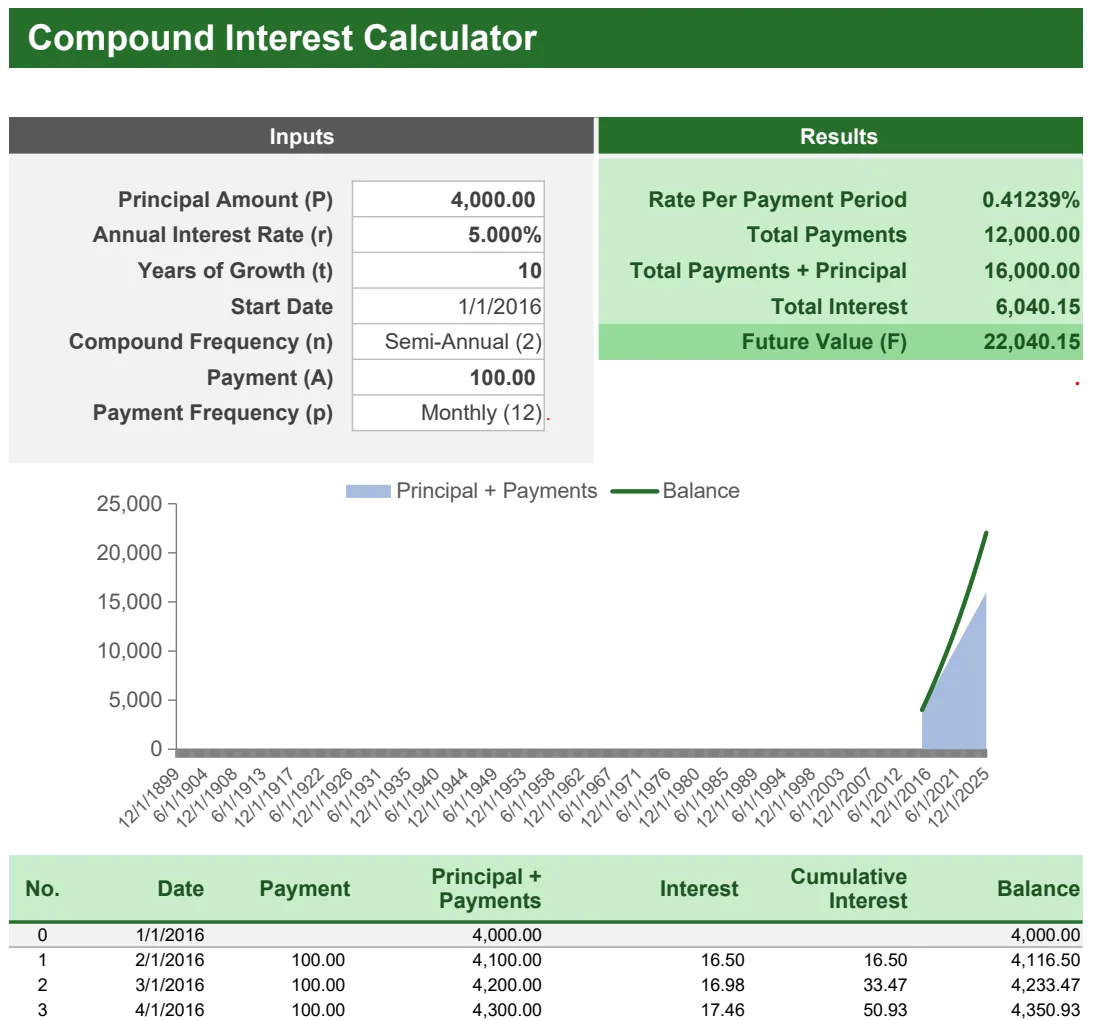The image size is (1094, 1020).
Task: Click the Interest column header
Action: click(699, 888)
